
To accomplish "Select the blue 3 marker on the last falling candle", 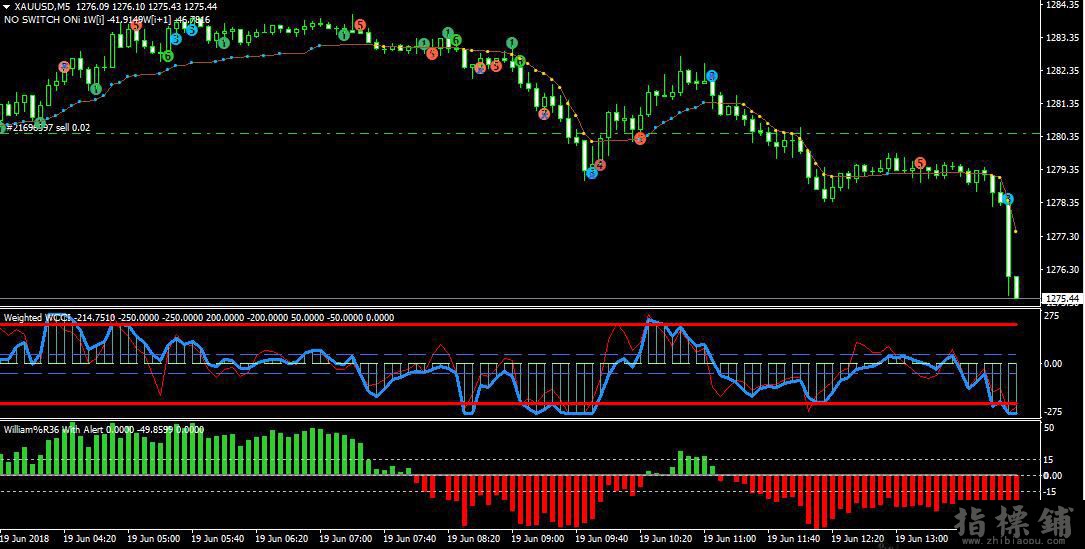I will click(1008, 199).
